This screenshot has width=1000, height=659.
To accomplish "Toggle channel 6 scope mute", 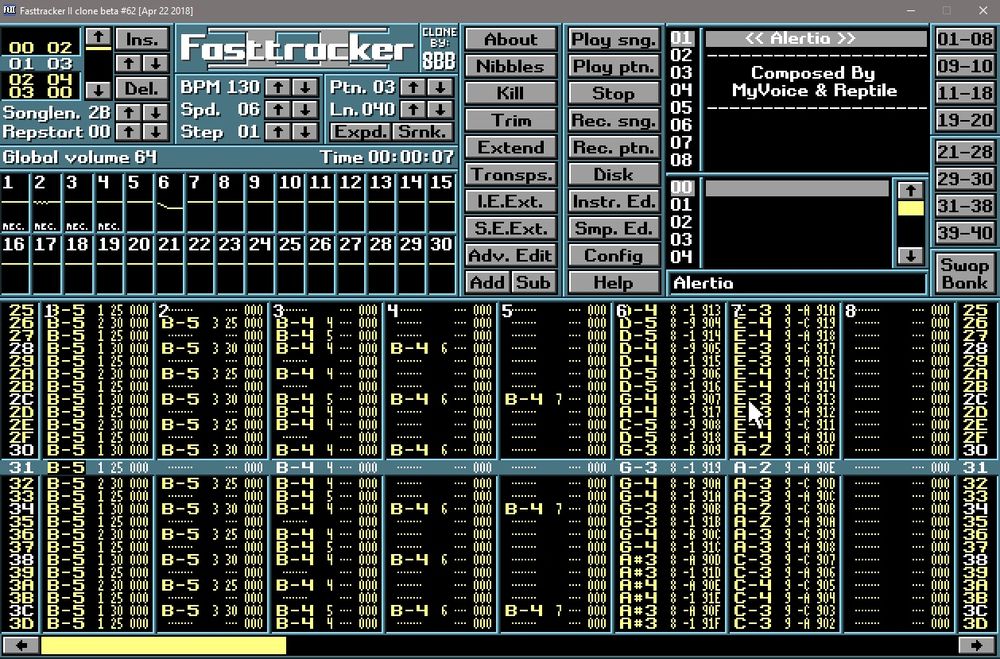I will pos(170,203).
